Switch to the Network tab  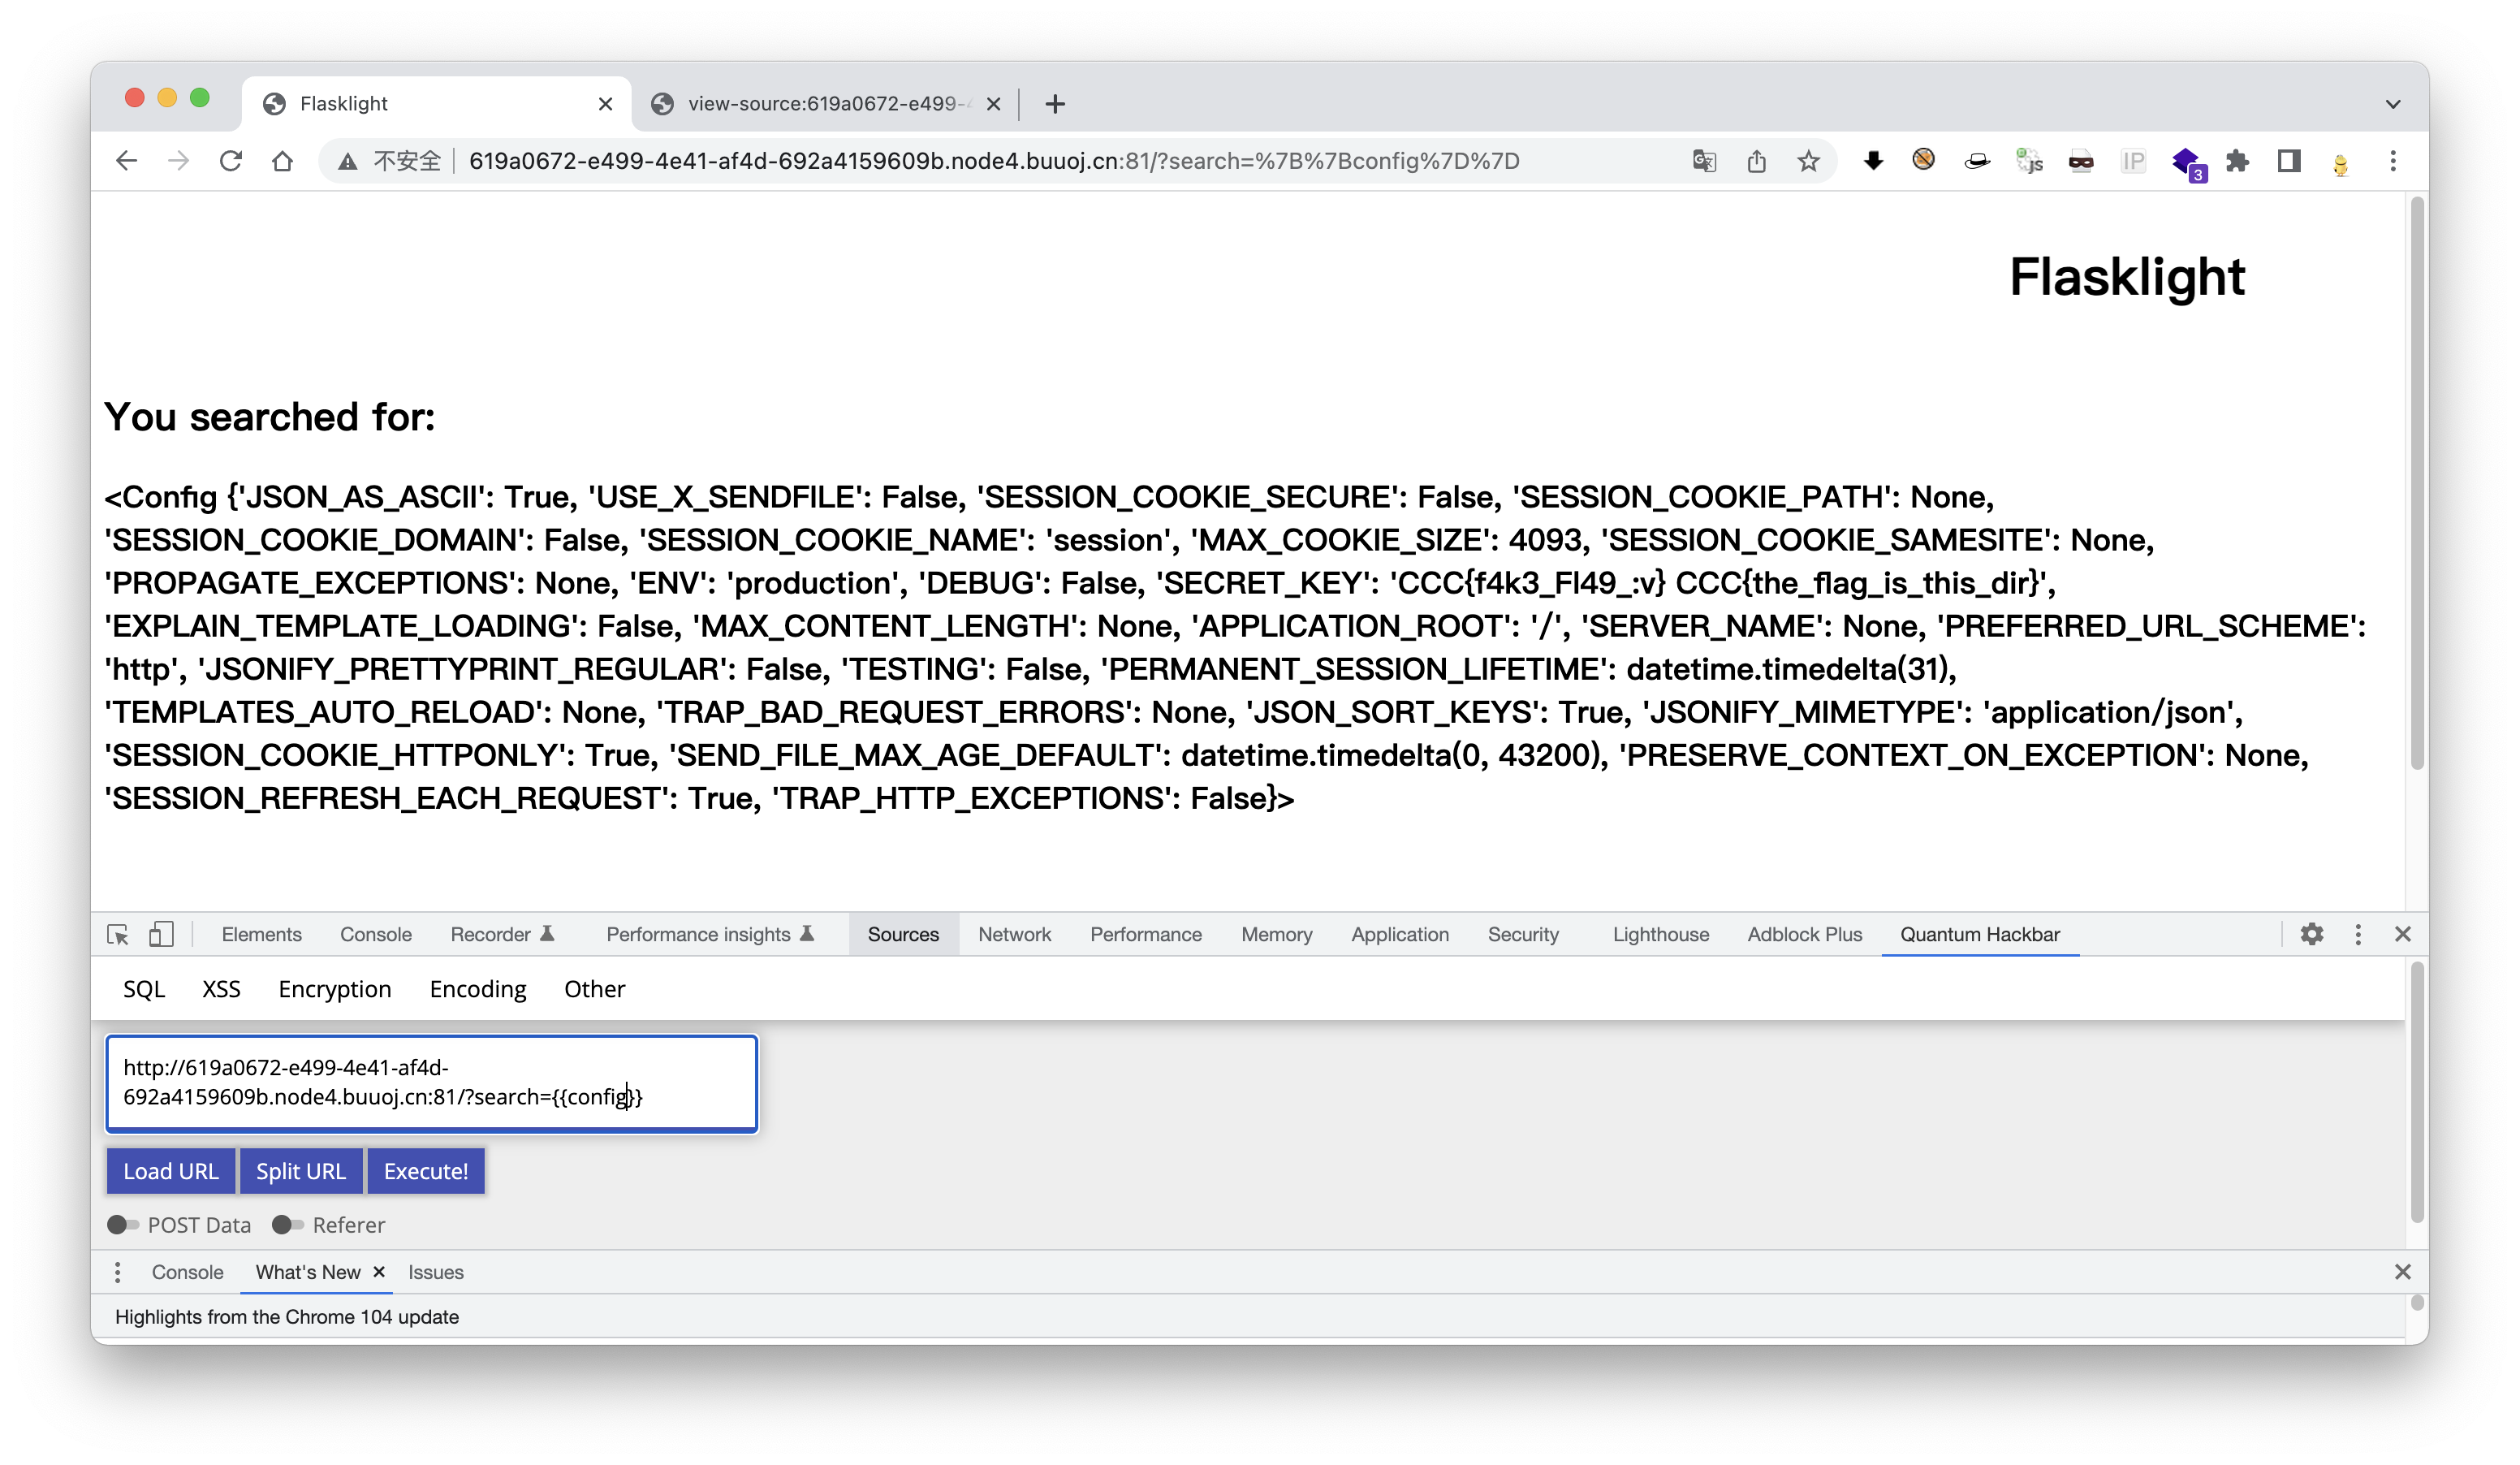(x=1014, y=934)
